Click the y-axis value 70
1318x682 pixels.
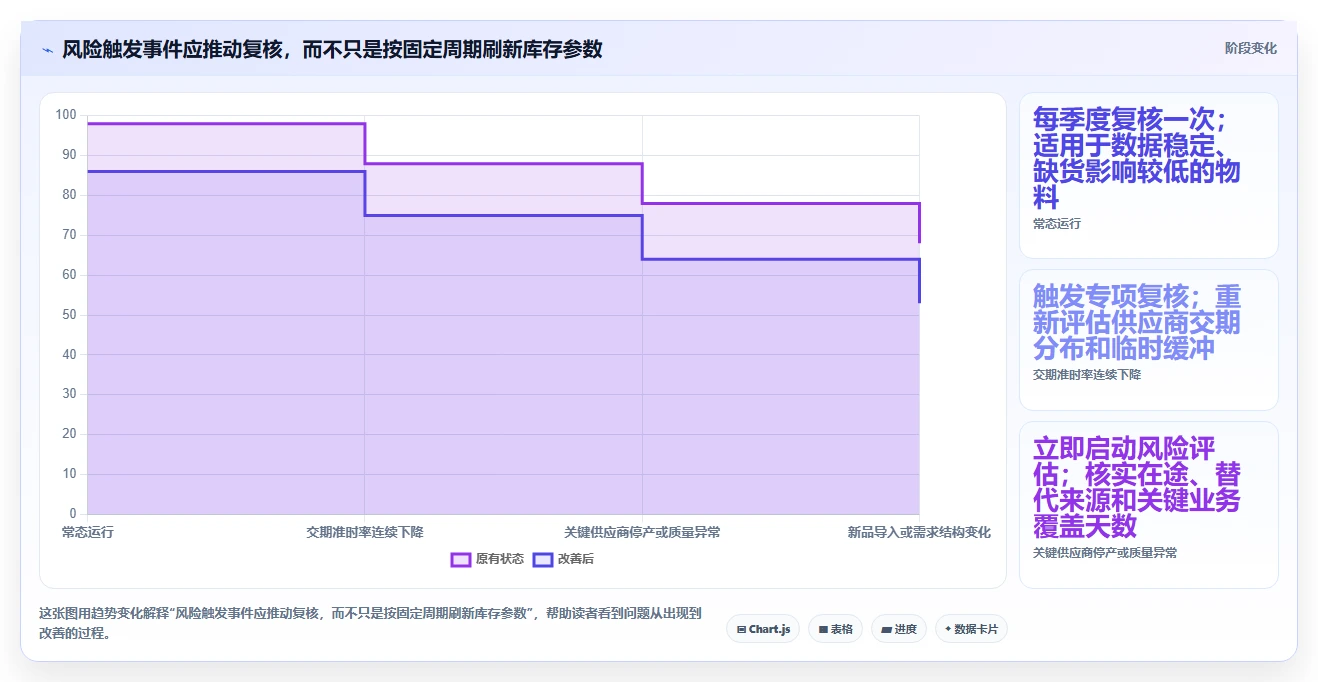(69, 235)
